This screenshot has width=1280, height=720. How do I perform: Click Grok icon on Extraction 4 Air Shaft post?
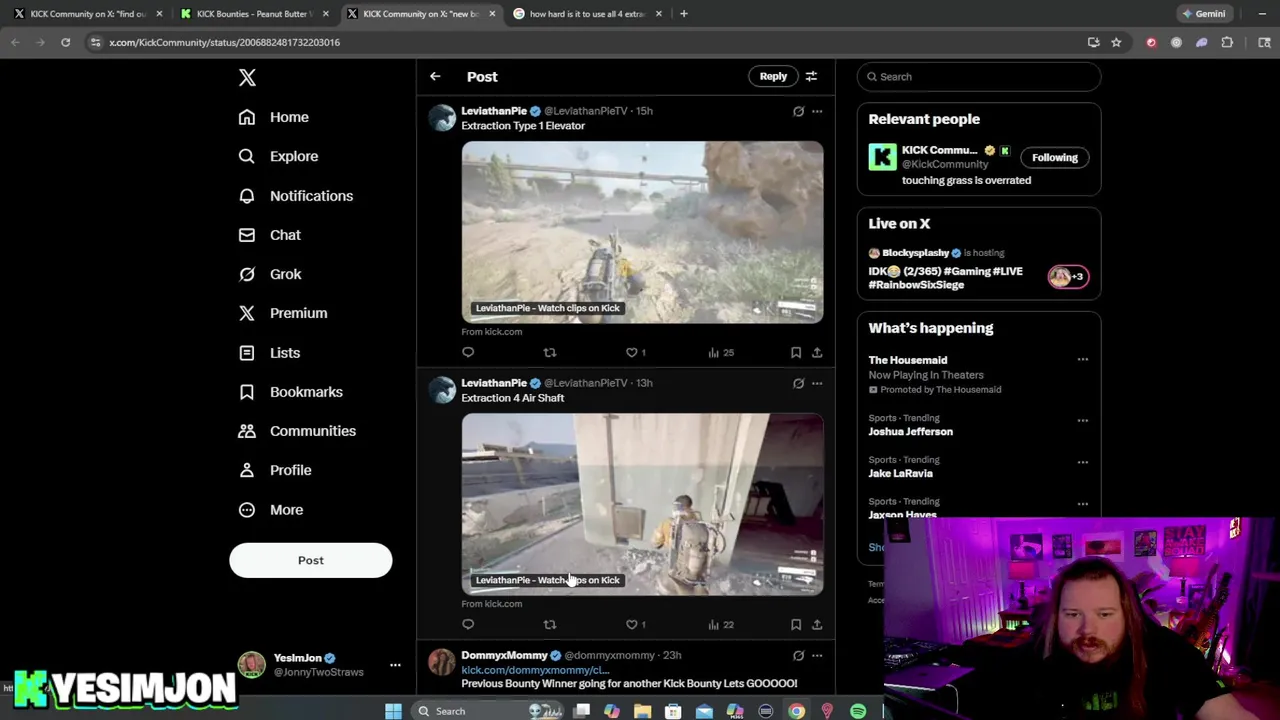798,383
